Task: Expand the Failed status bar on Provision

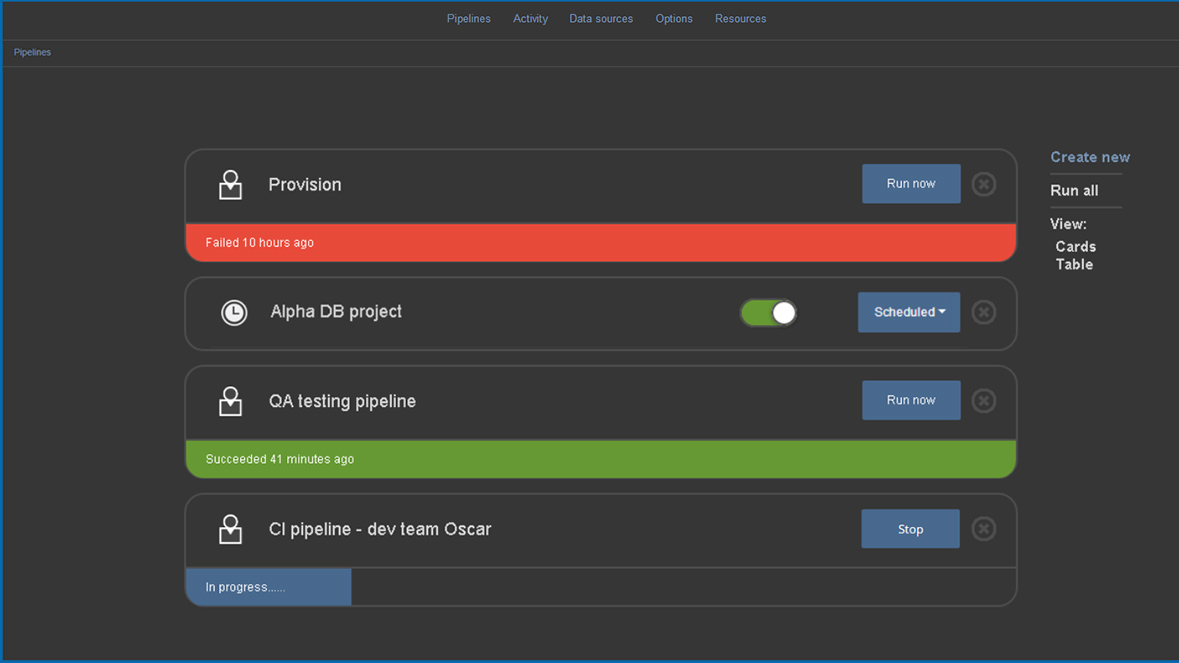Action: tap(600, 242)
